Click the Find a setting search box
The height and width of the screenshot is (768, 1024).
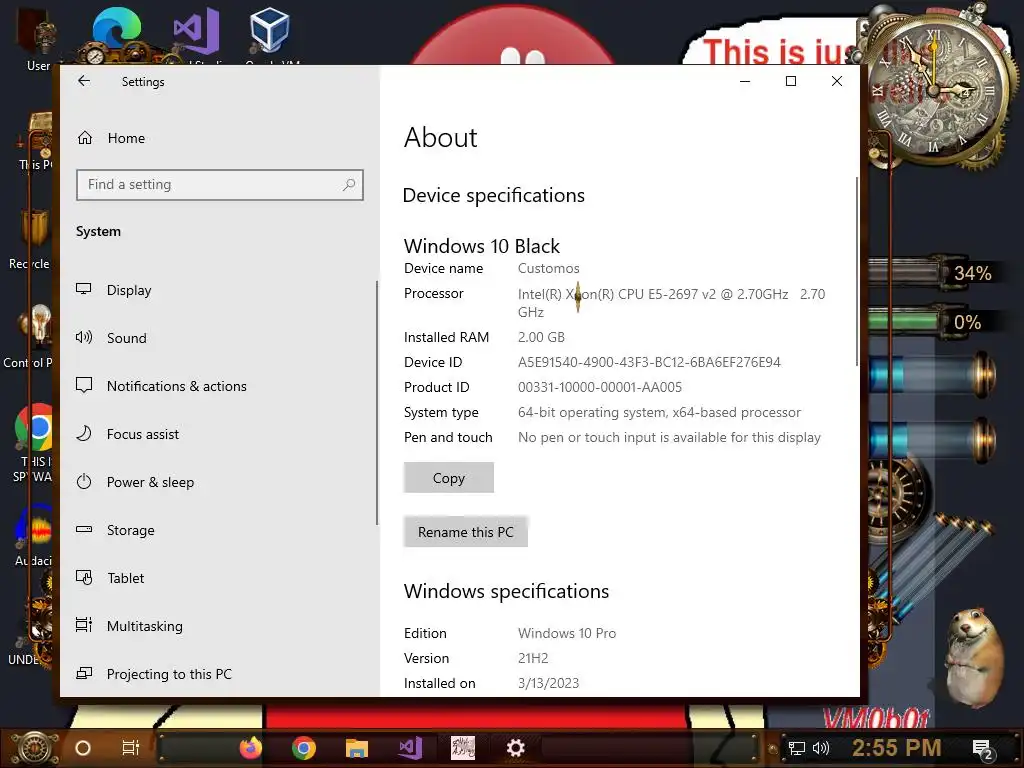[219, 185]
